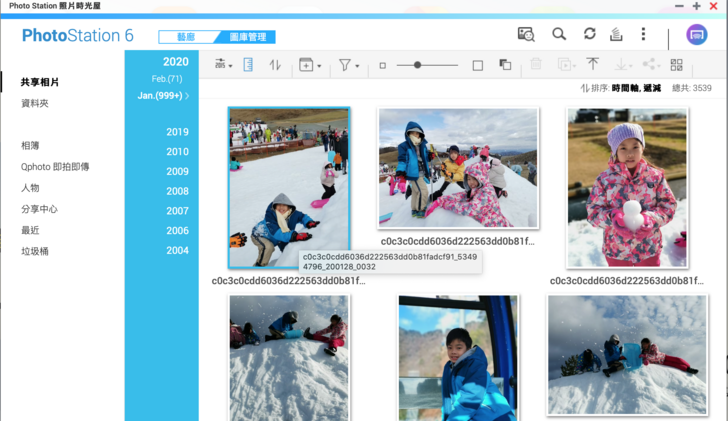Toggle the timeline view button
The height and width of the screenshot is (421, 728).
tap(248, 65)
